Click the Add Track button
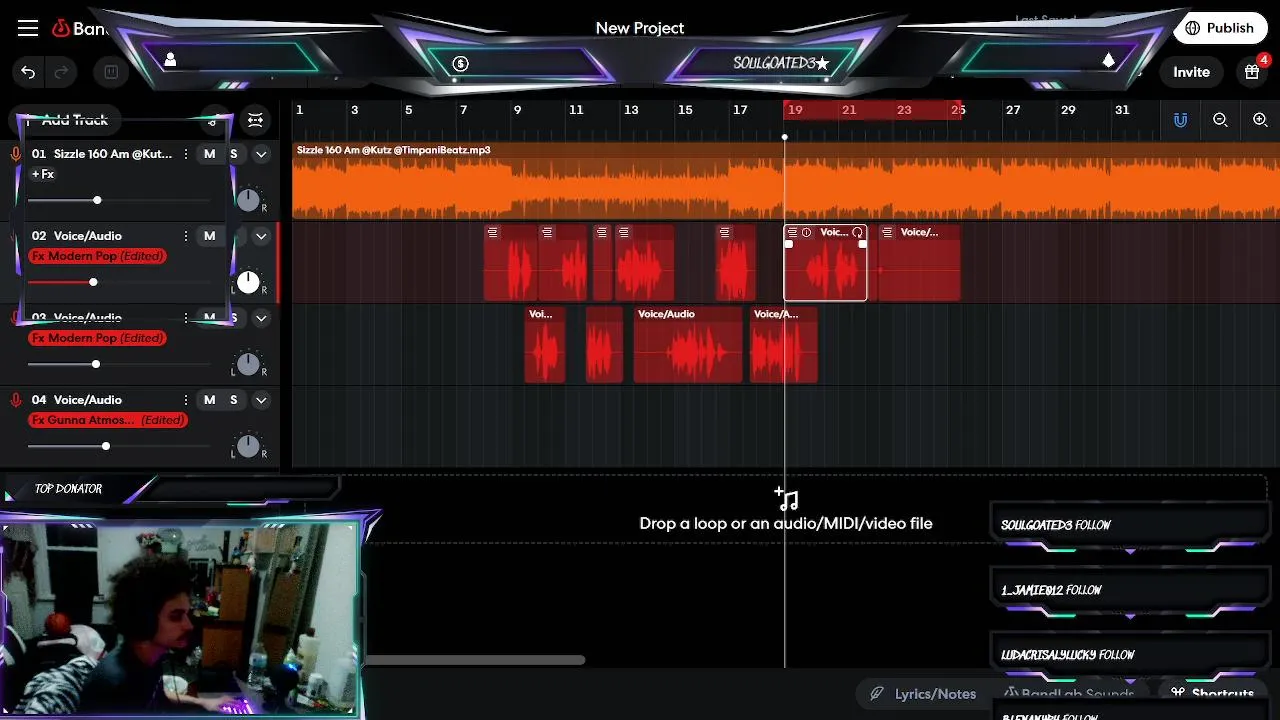This screenshot has height=720, width=1280. tap(66, 120)
